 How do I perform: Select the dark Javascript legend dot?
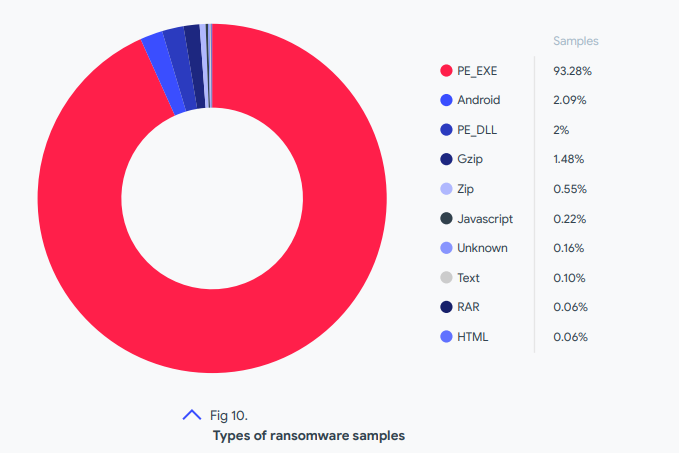click(x=446, y=219)
